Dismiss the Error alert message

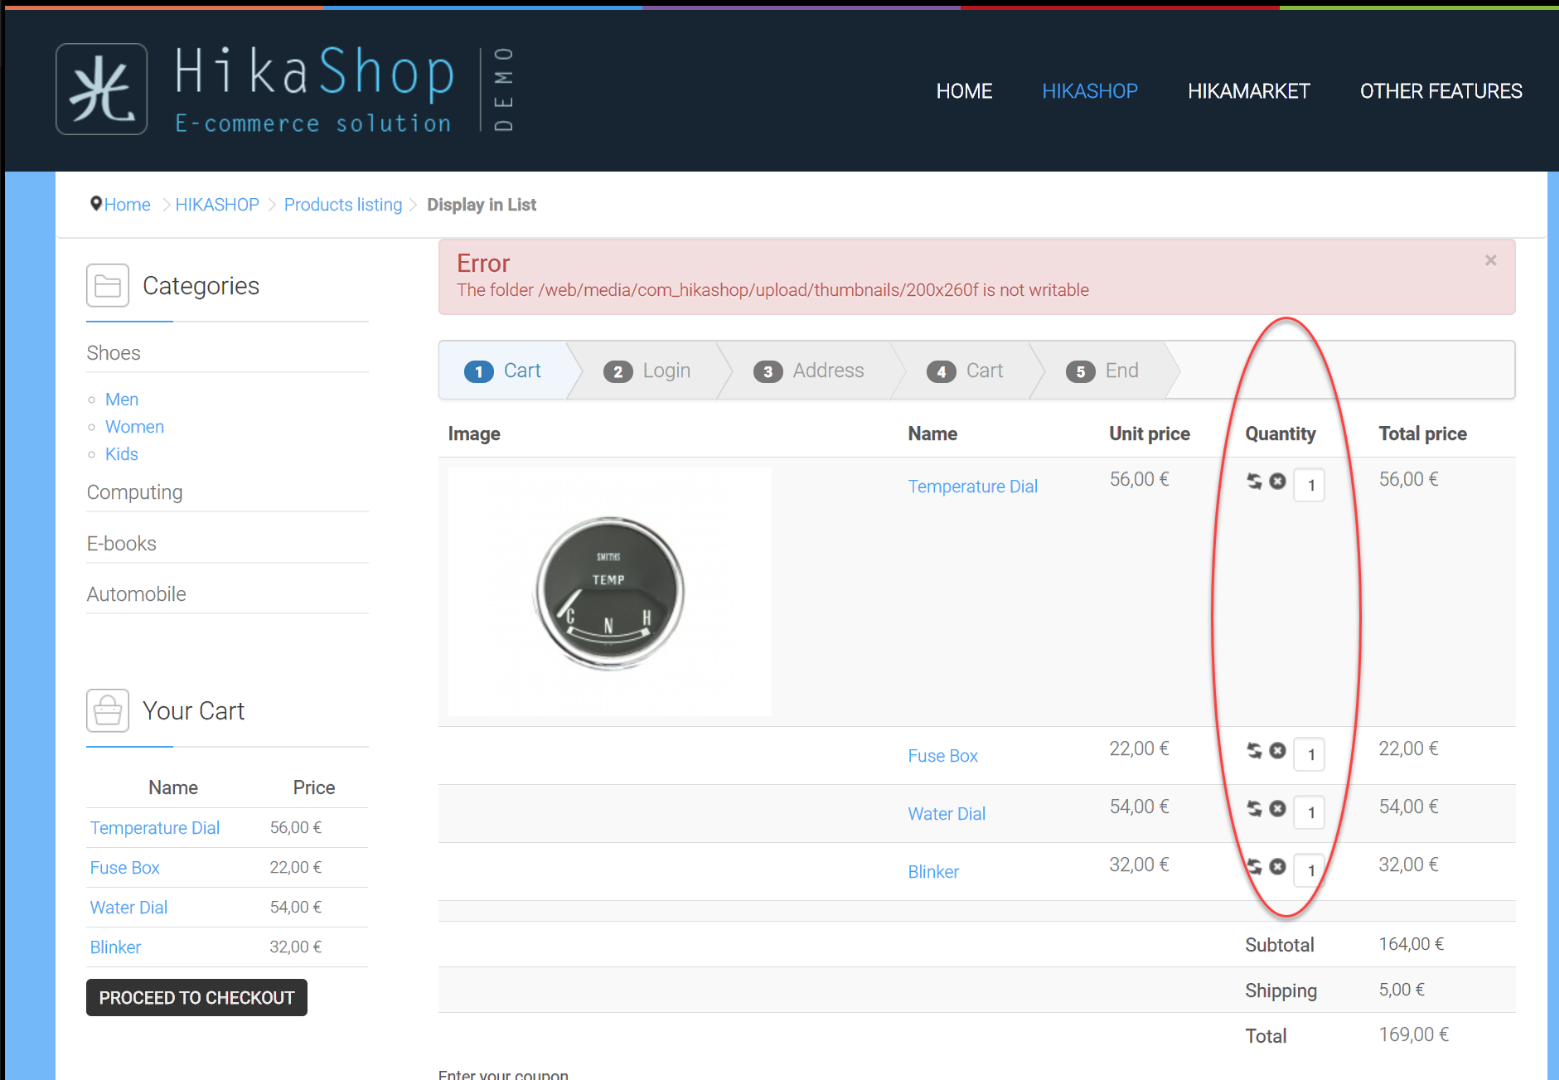[x=1490, y=260]
